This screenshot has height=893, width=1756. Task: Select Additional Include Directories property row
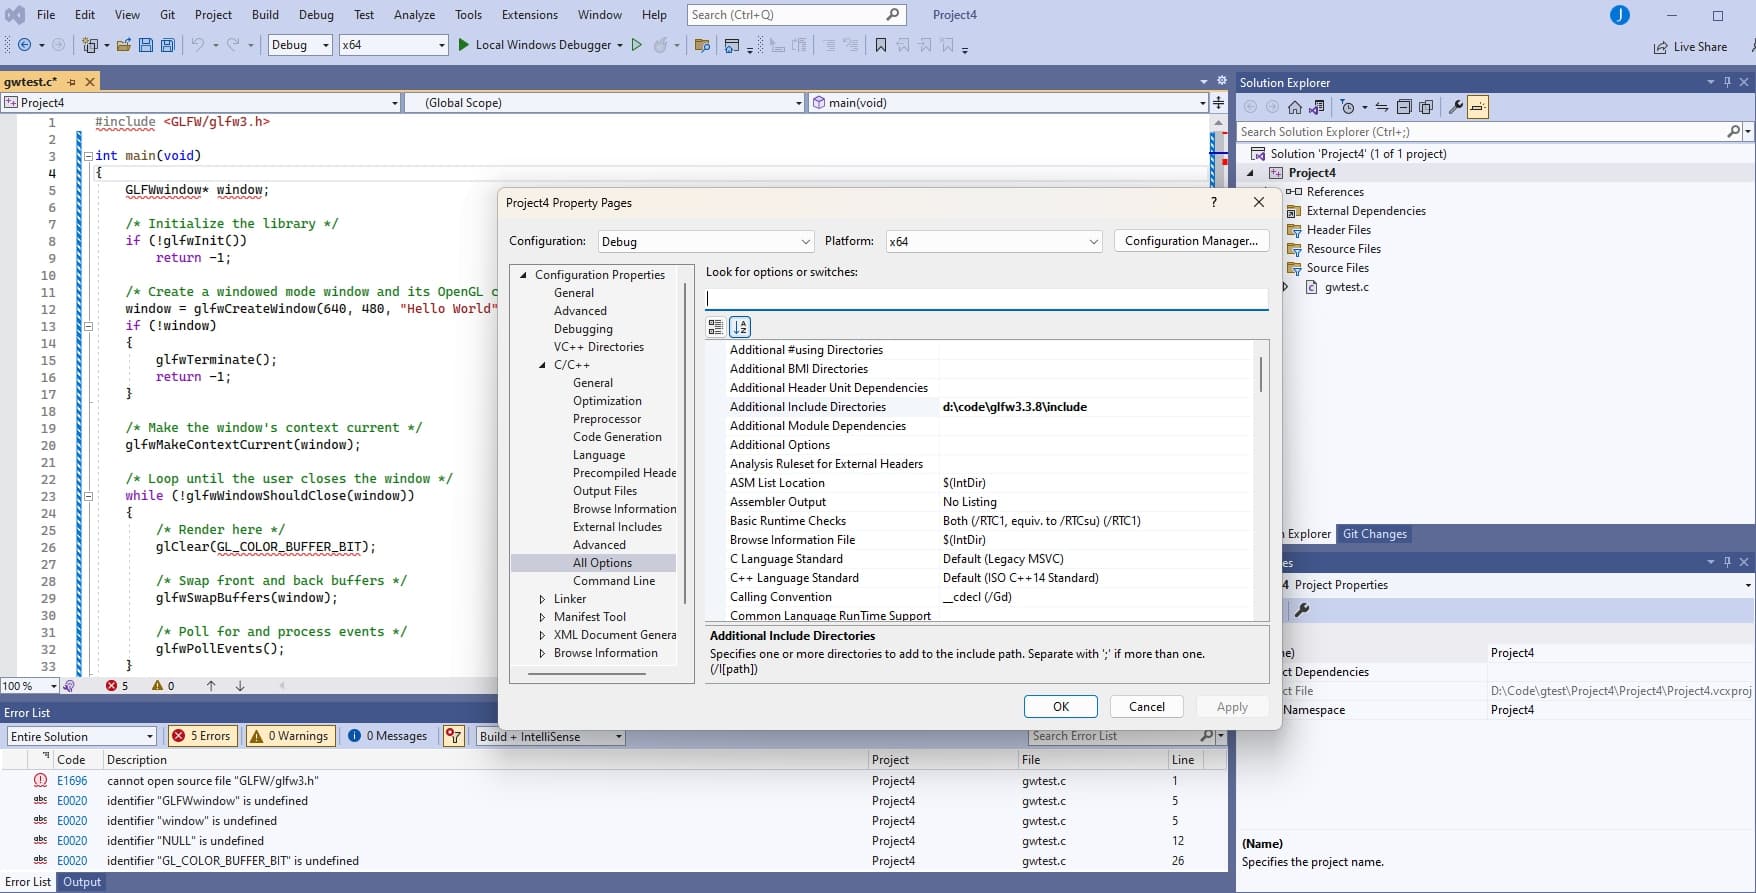pos(989,407)
